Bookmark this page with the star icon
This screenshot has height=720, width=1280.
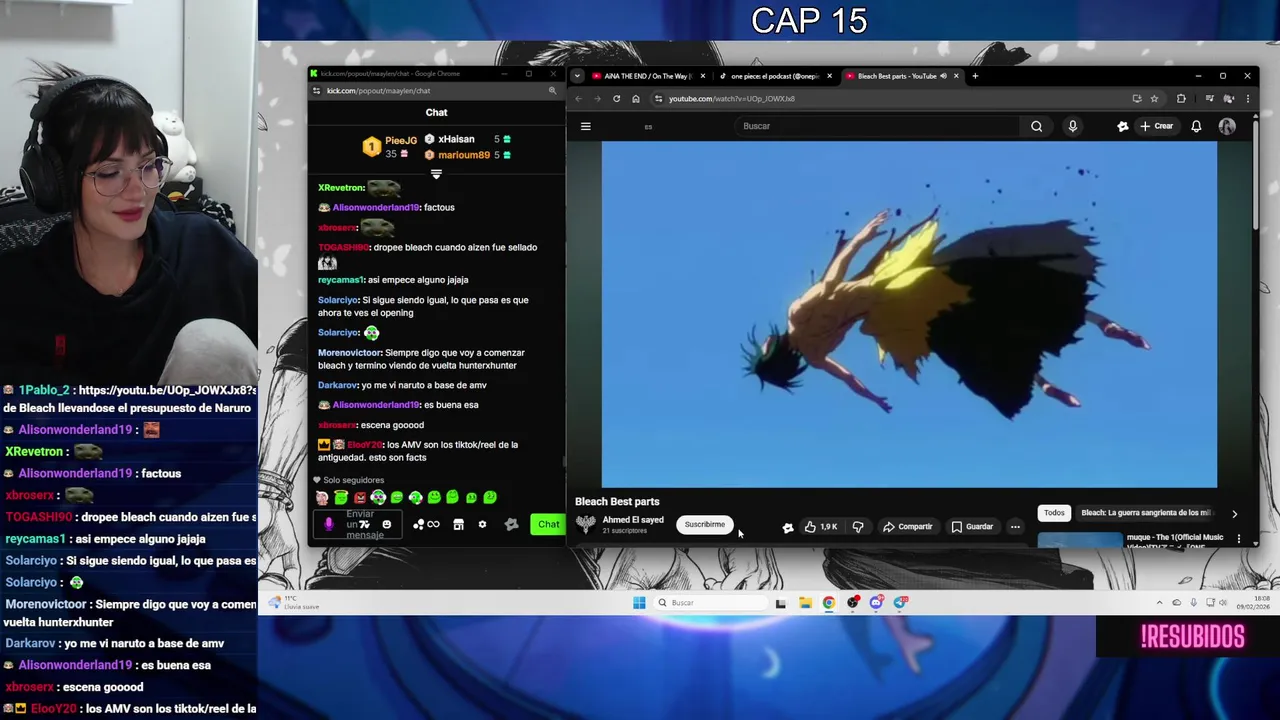pos(1154,99)
